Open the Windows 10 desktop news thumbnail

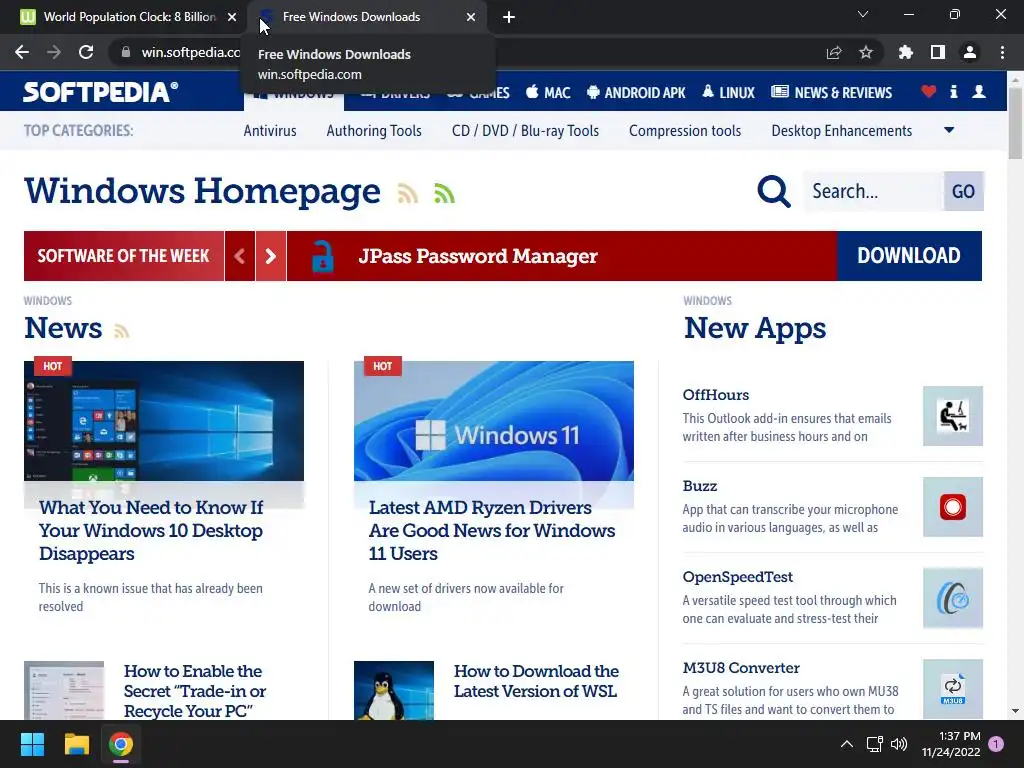(x=164, y=421)
